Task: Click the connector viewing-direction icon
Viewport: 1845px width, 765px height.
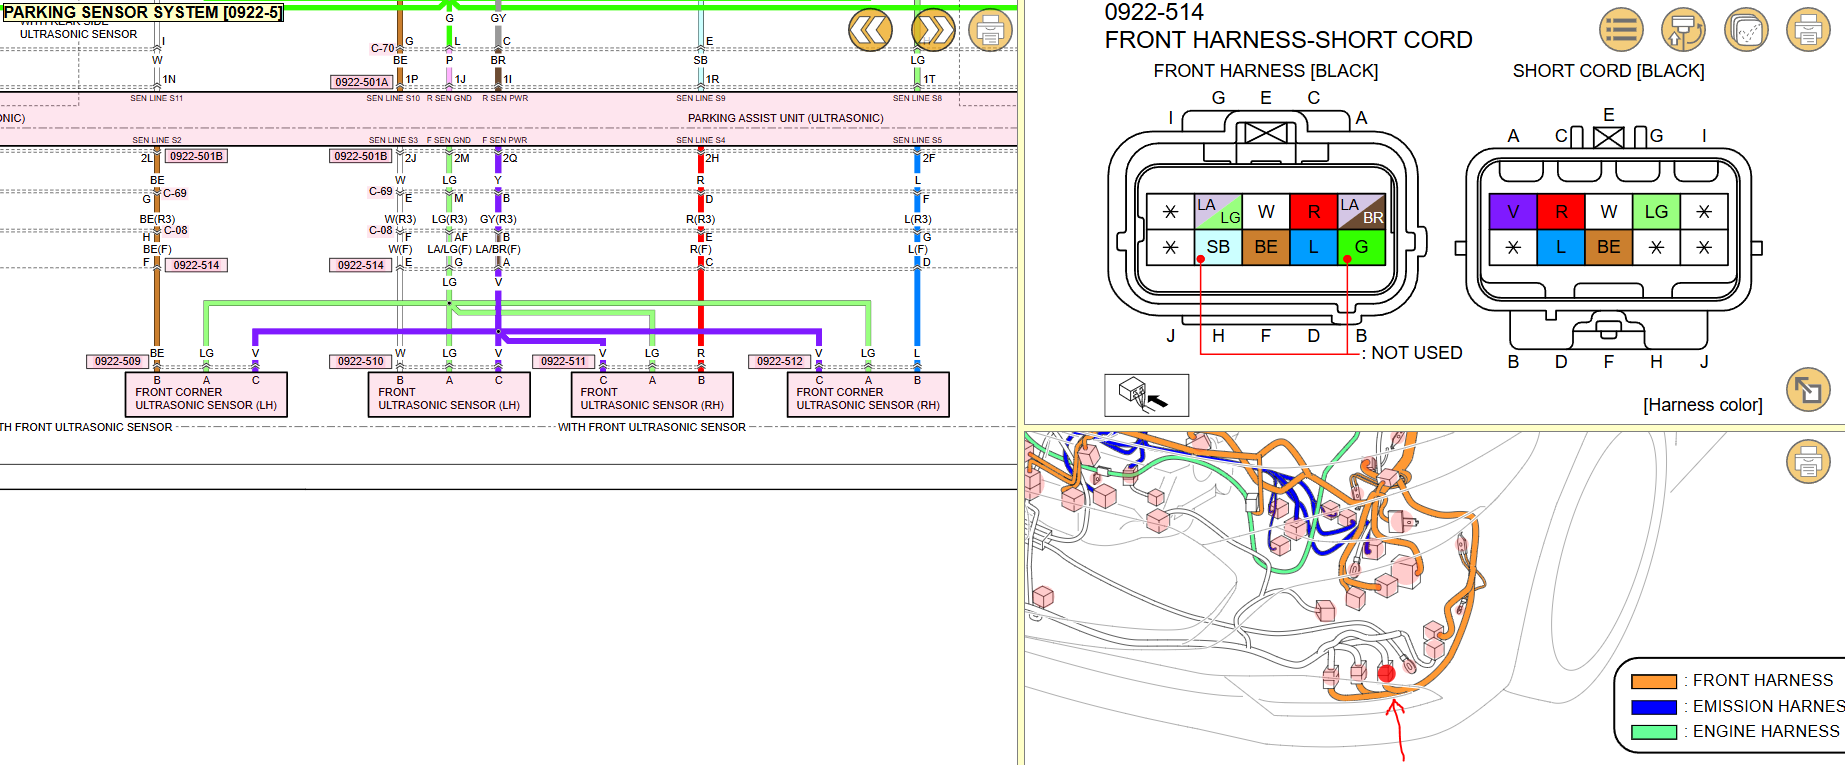Action: [1146, 395]
